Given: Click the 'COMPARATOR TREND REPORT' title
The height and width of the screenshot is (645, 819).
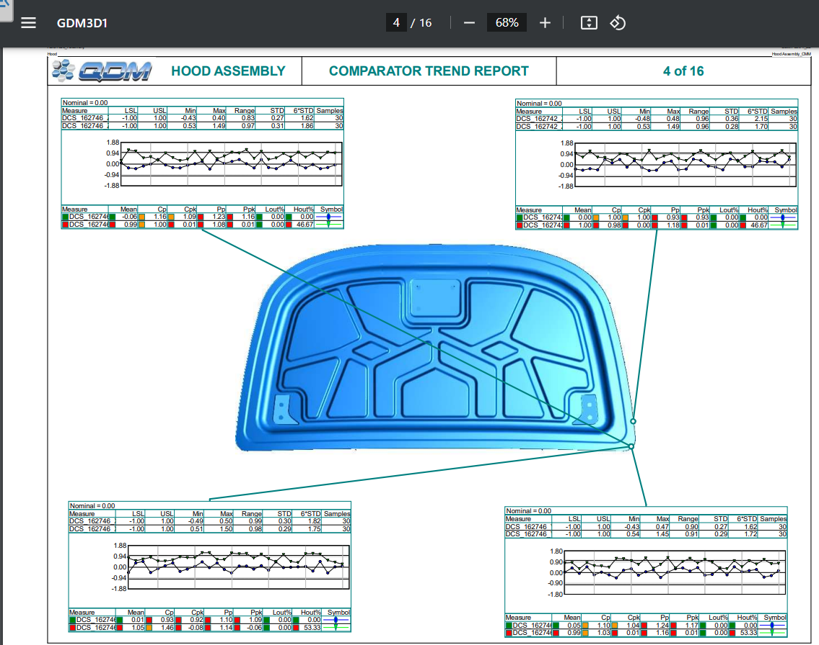Looking at the screenshot, I should tap(429, 71).
